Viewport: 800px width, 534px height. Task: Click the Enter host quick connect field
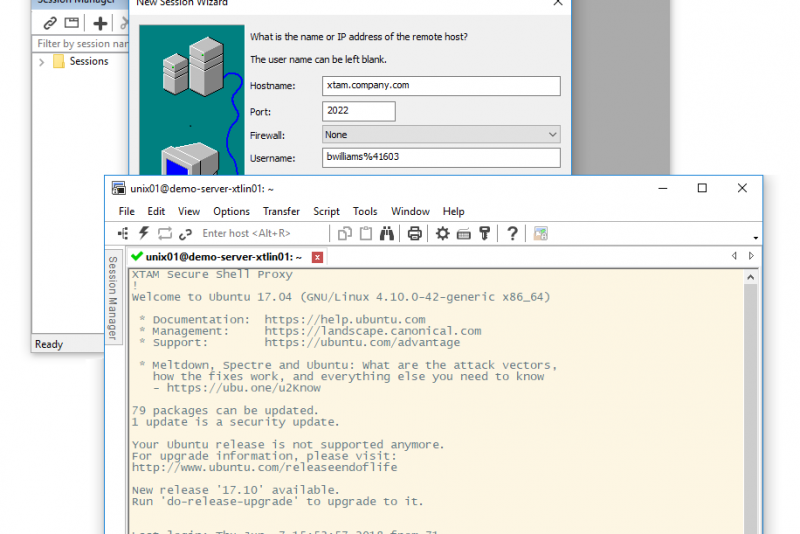click(x=262, y=234)
